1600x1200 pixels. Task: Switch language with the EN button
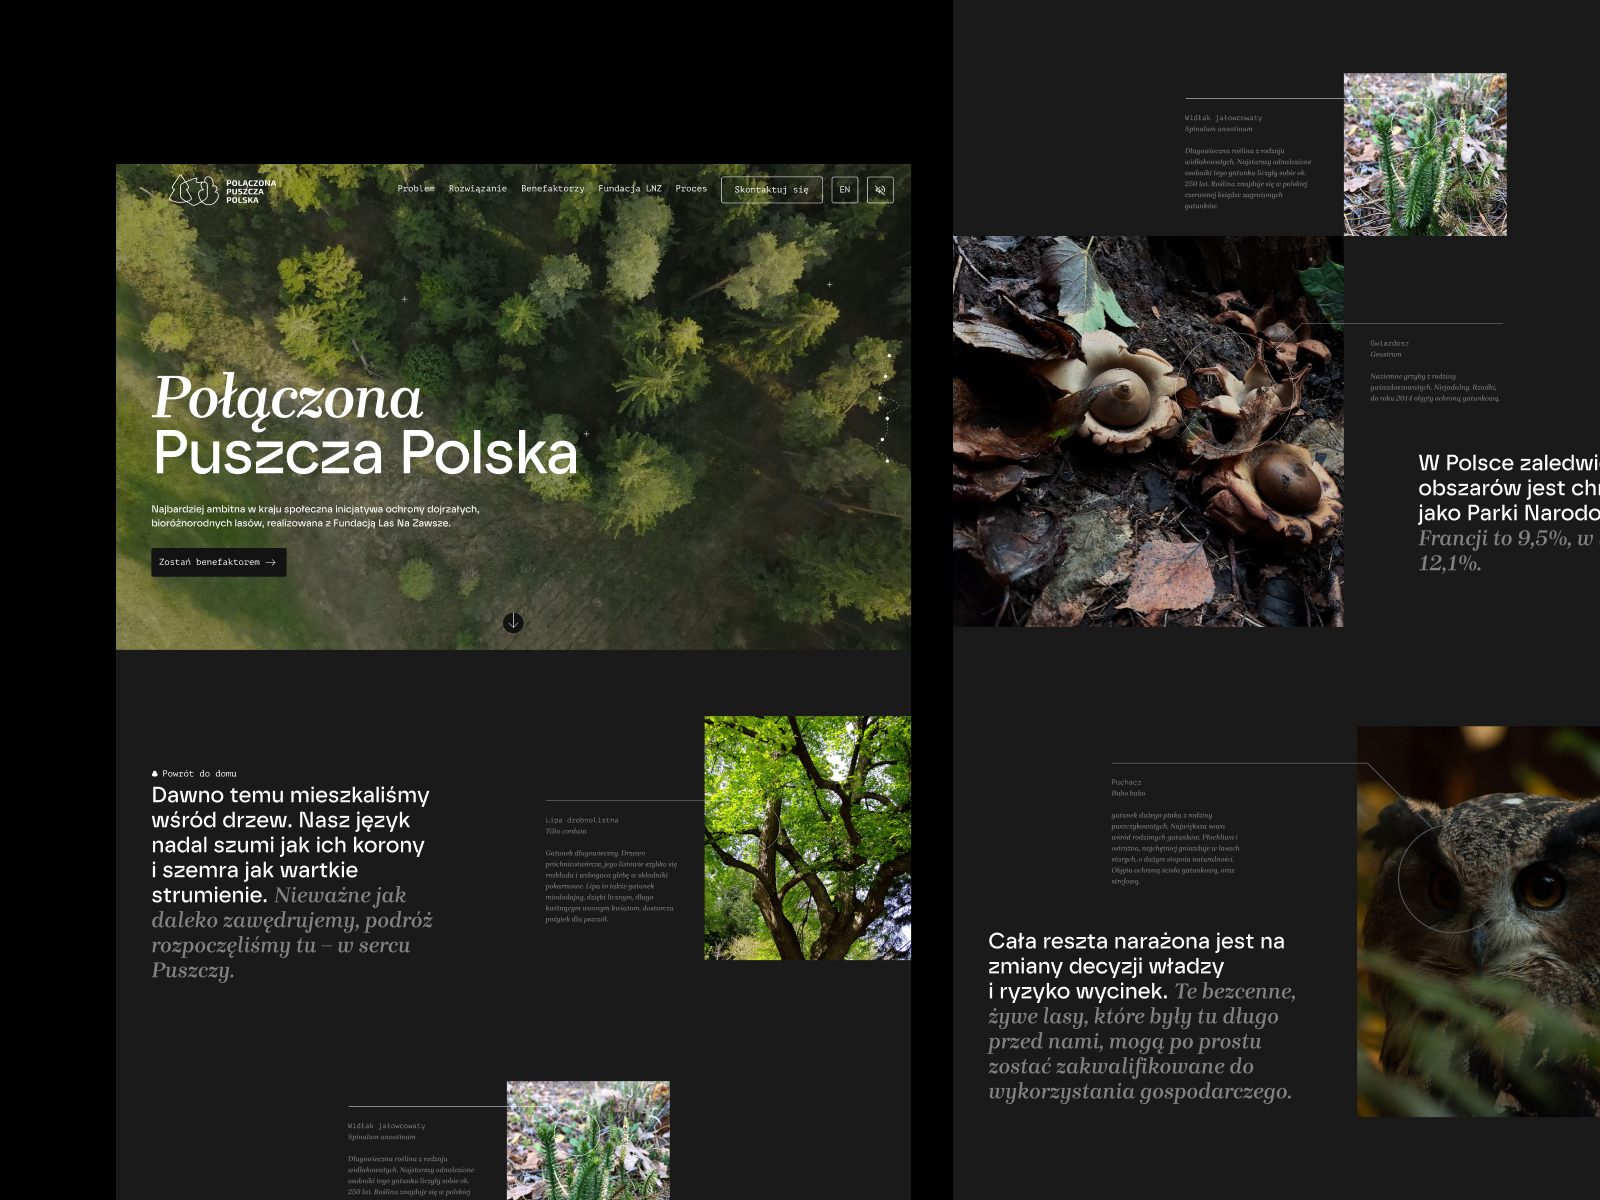pyautogui.click(x=845, y=190)
